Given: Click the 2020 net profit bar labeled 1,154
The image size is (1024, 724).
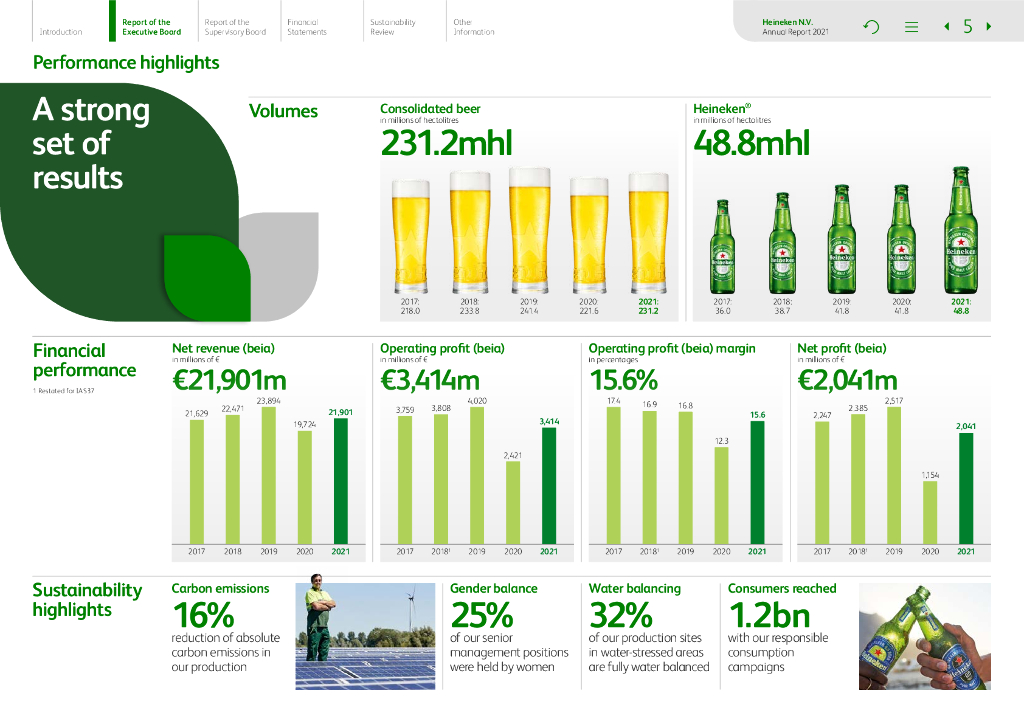Looking at the screenshot, I should point(930,512).
